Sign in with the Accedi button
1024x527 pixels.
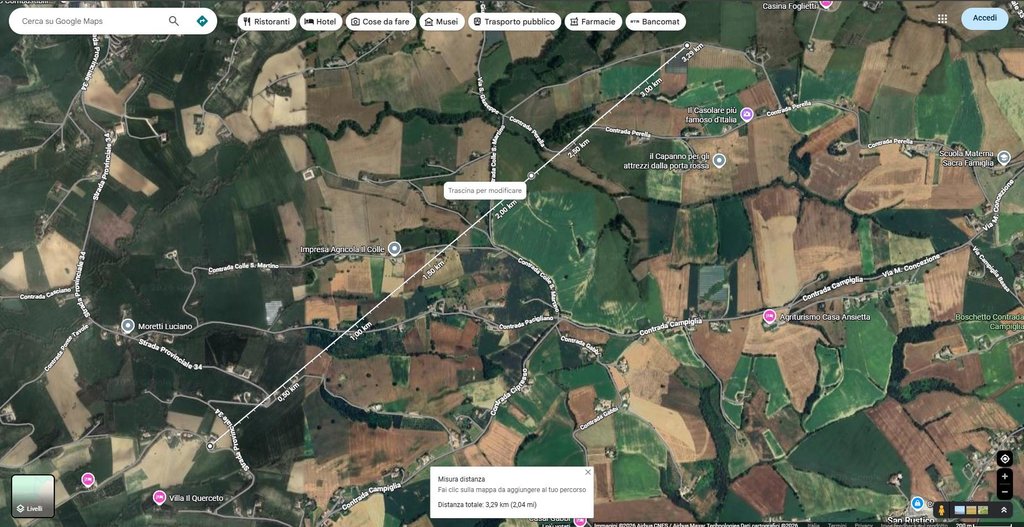[x=985, y=18]
